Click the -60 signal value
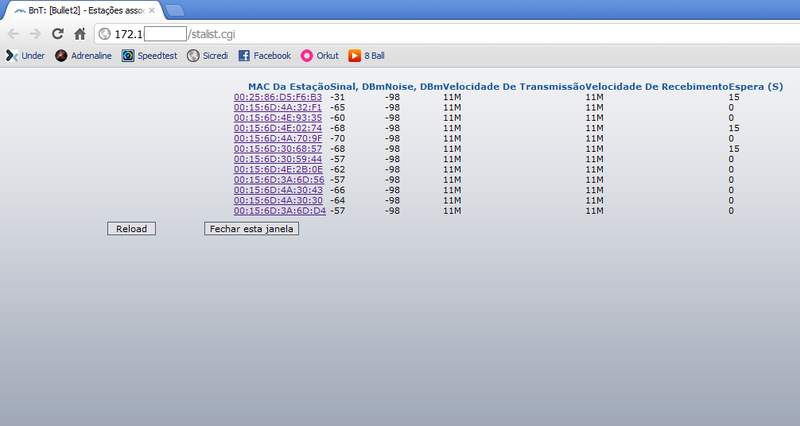This screenshot has width=800, height=426. pyautogui.click(x=337, y=118)
